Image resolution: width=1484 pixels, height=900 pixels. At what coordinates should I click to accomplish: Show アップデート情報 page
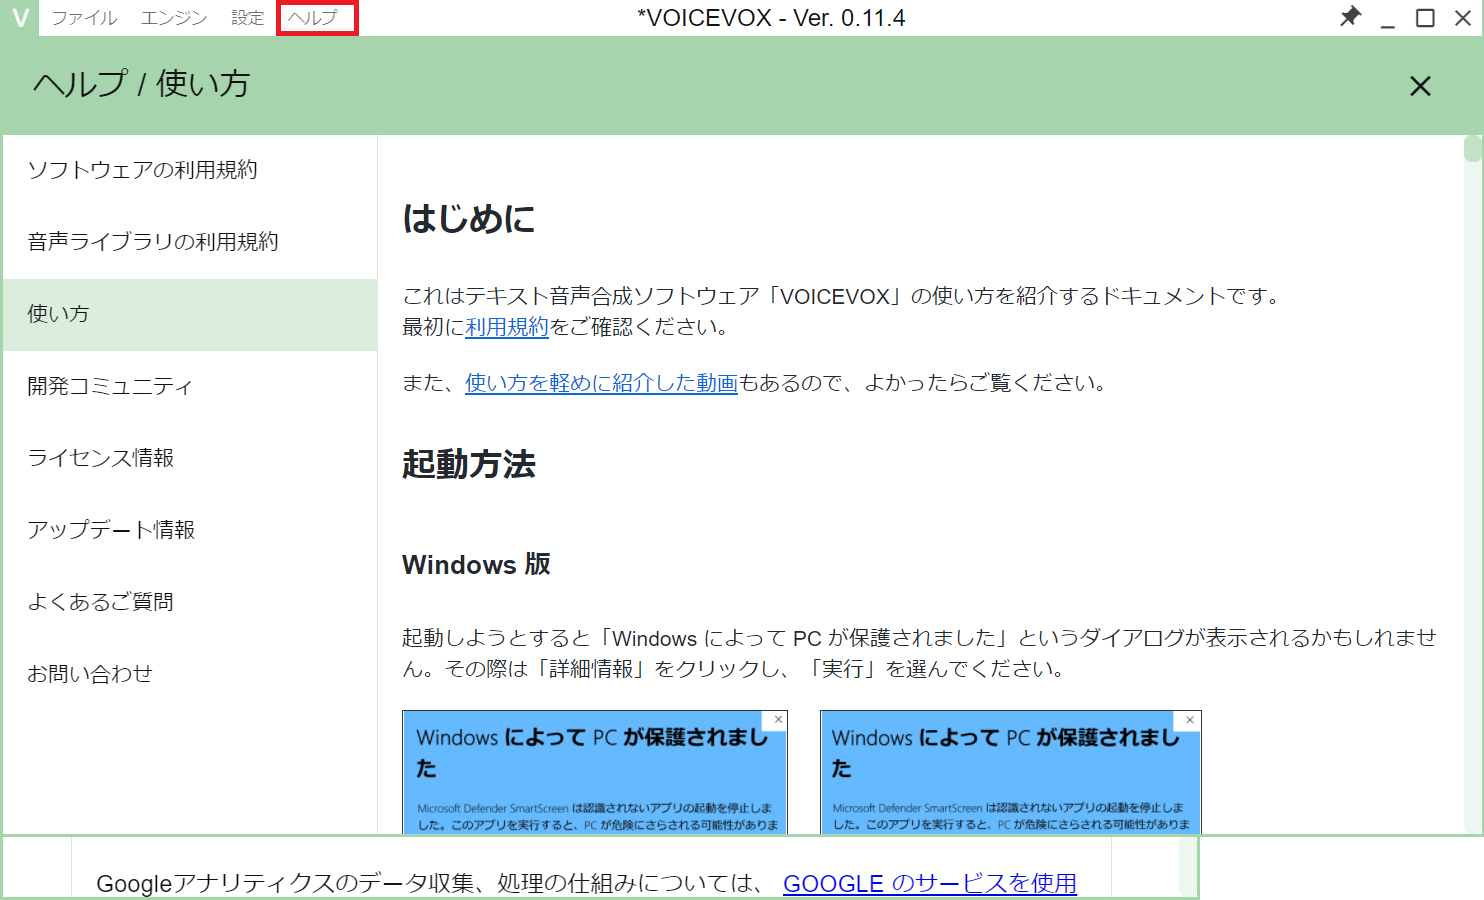(x=190, y=530)
